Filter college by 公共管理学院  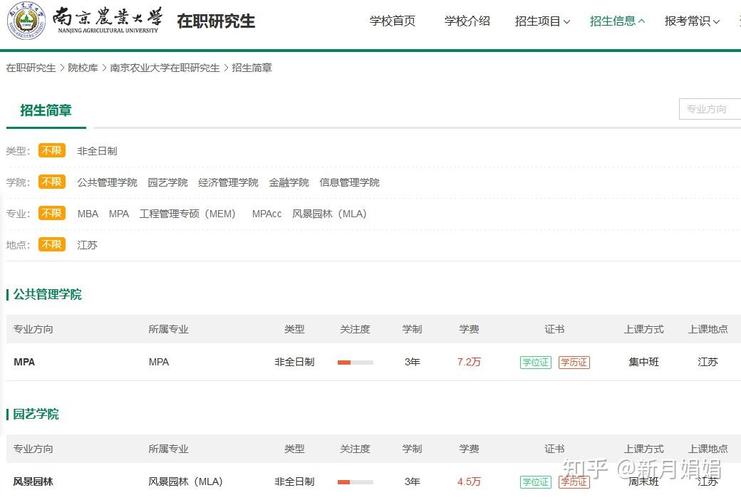[107, 182]
